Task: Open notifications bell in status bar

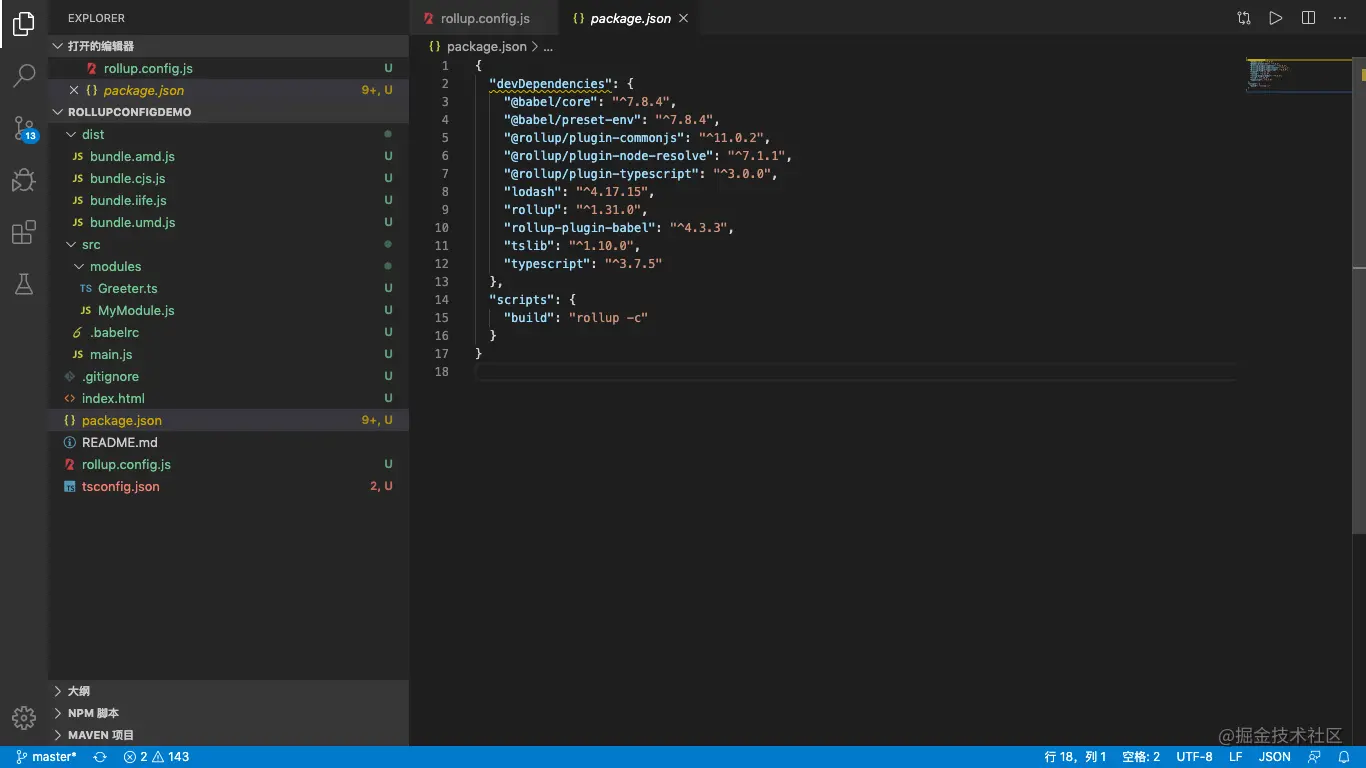Action: (1344, 757)
